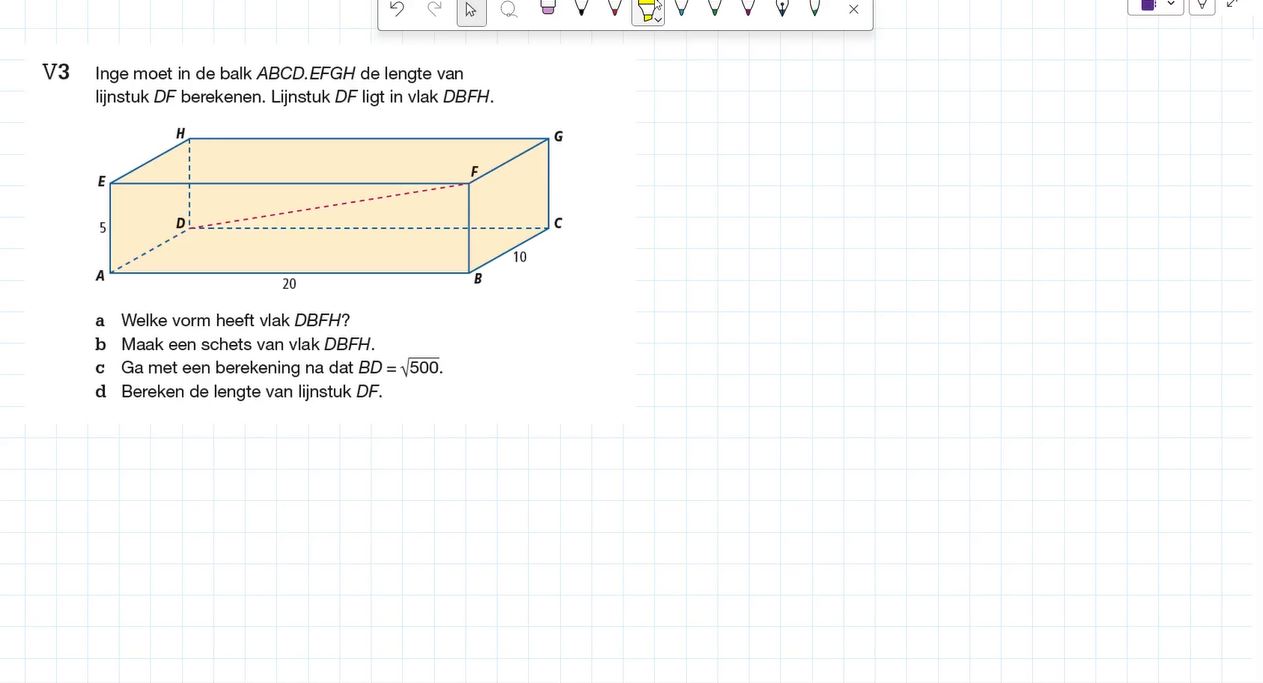This screenshot has height=683, width=1263.
Task: Click question a 'Welke vorm heeft vlak DBFH?'
Action: (x=235, y=321)
